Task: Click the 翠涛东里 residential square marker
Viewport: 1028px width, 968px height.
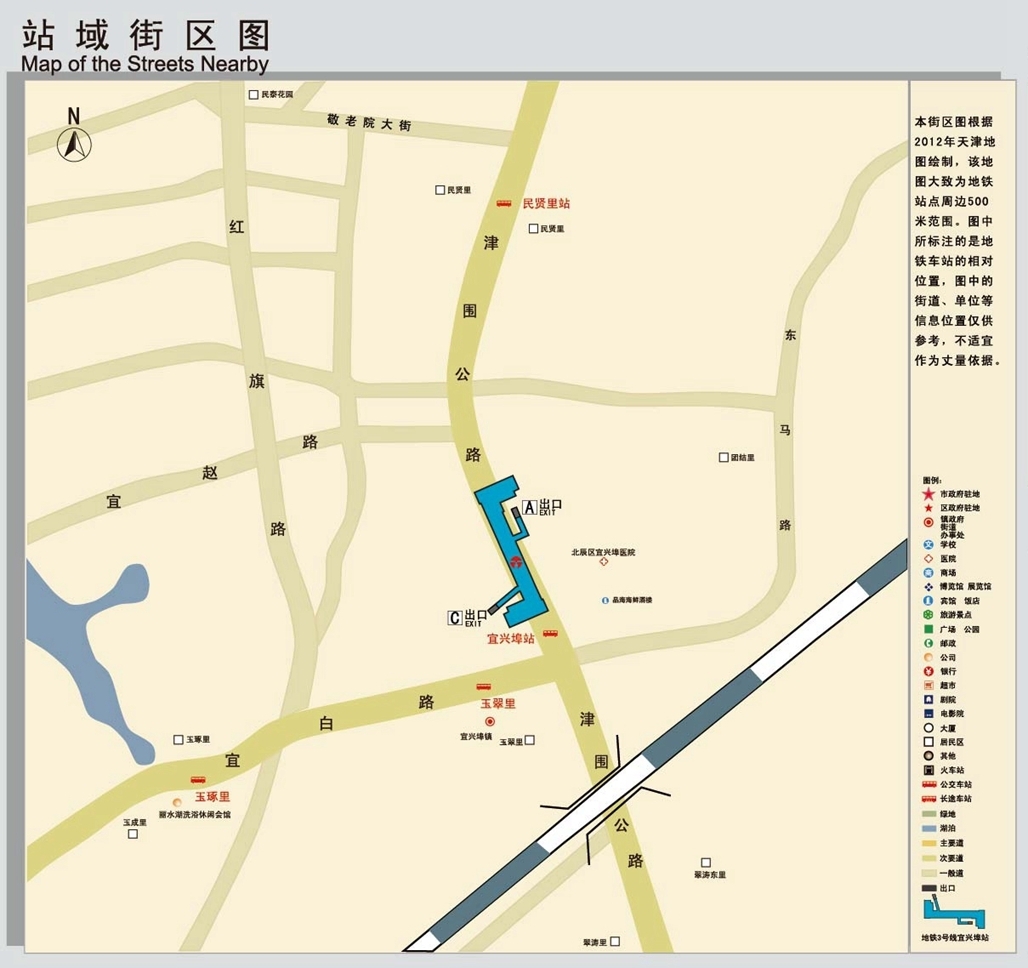Action: click(x=705, y=862)
